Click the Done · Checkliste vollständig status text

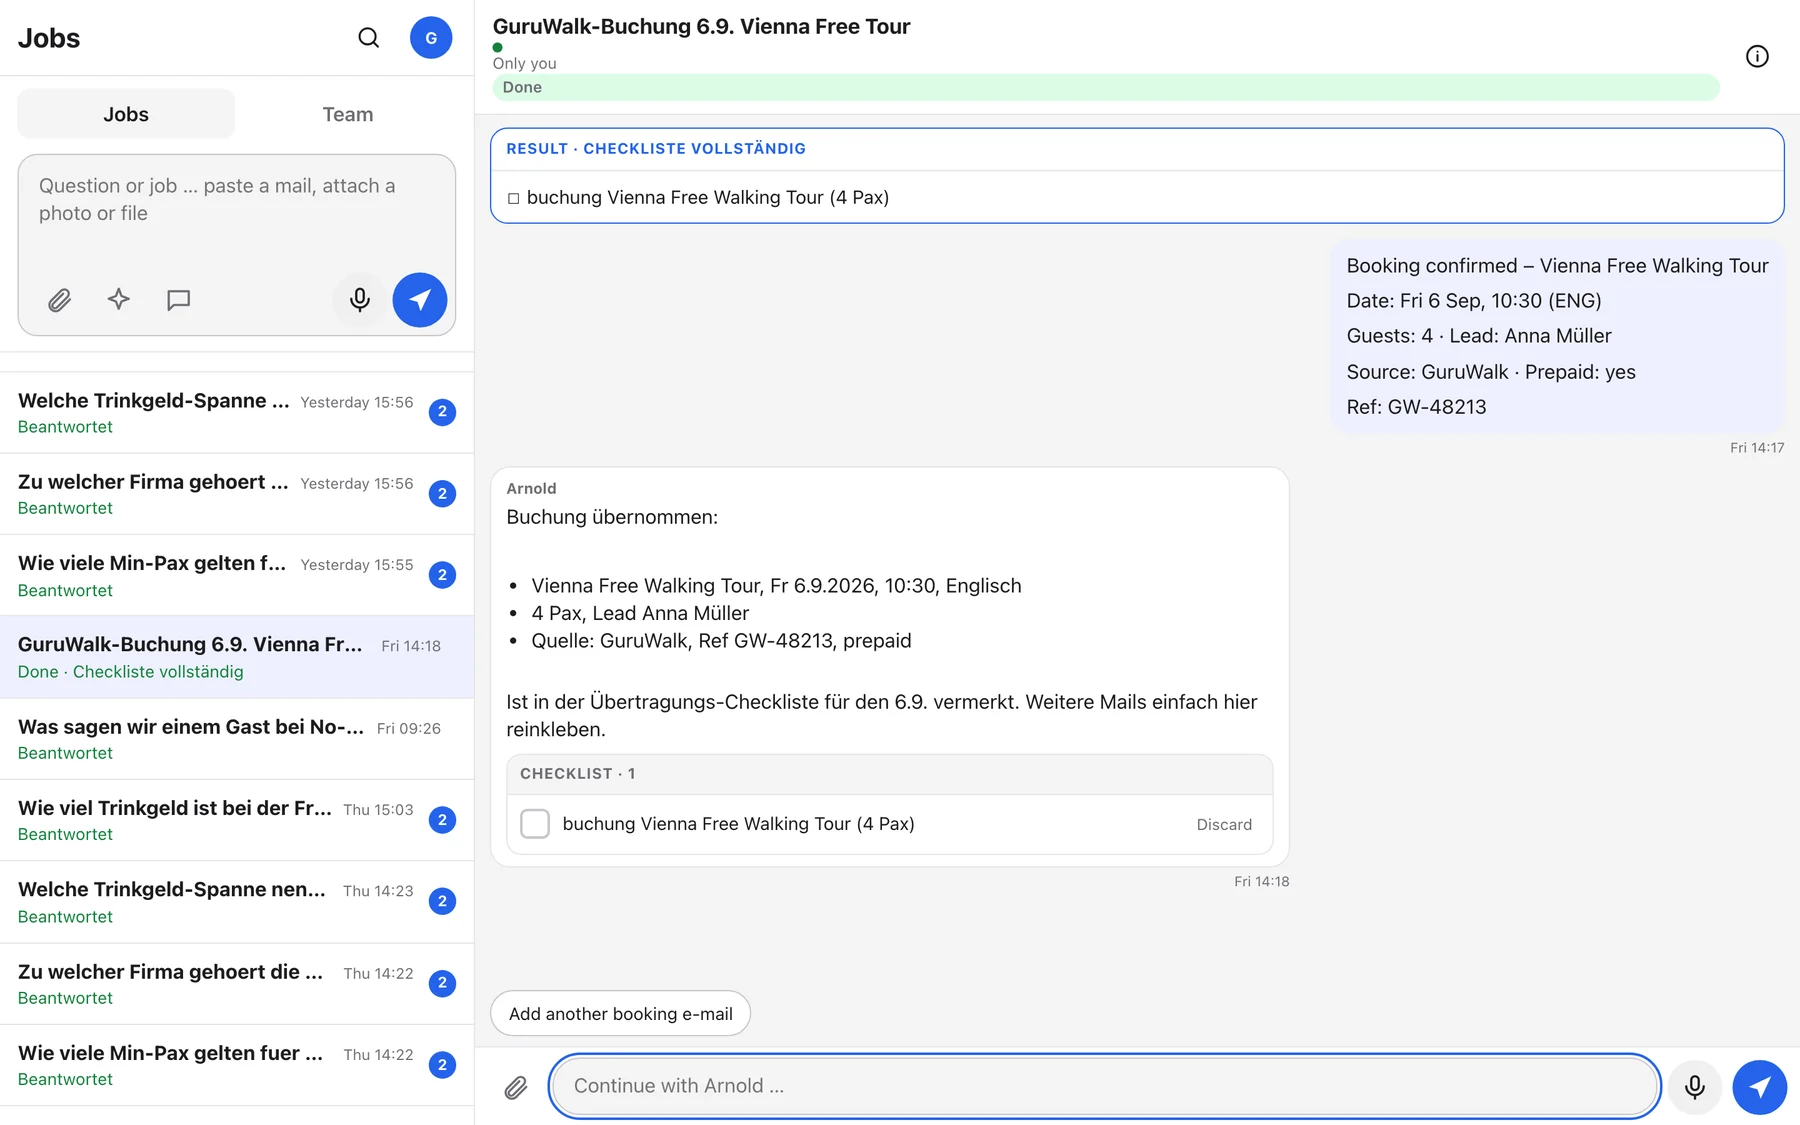coord(131,672)
